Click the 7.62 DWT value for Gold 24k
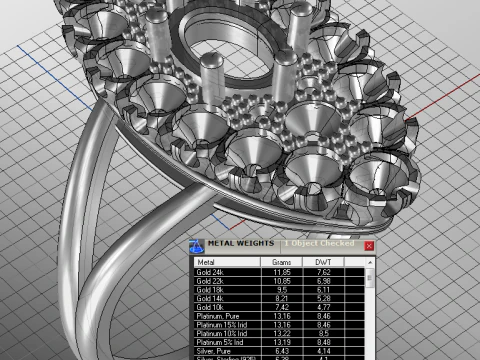 tap(324, 272)
